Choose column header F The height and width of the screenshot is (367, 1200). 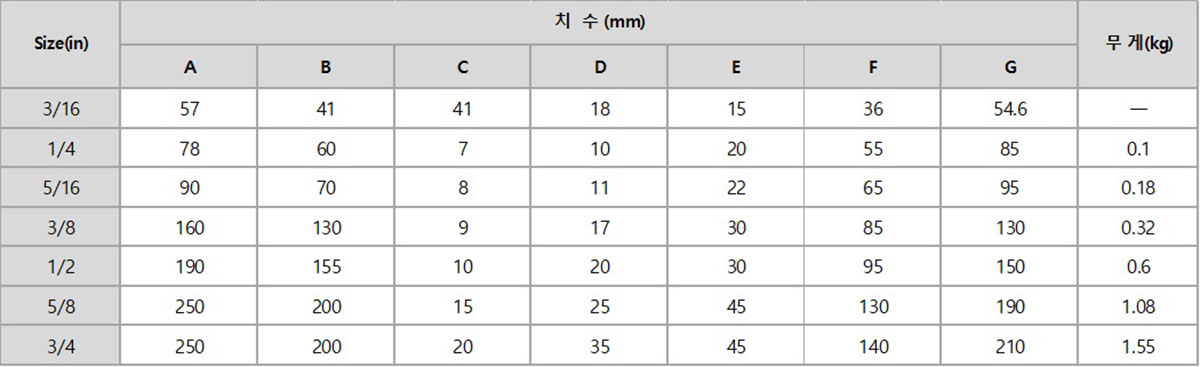[x=873, y=67]
